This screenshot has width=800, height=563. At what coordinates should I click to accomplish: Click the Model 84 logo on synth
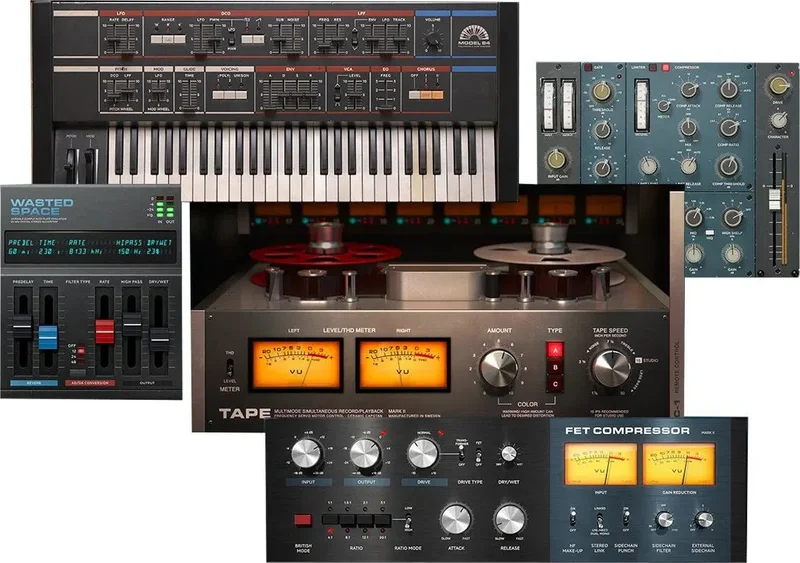pos(474,38)
